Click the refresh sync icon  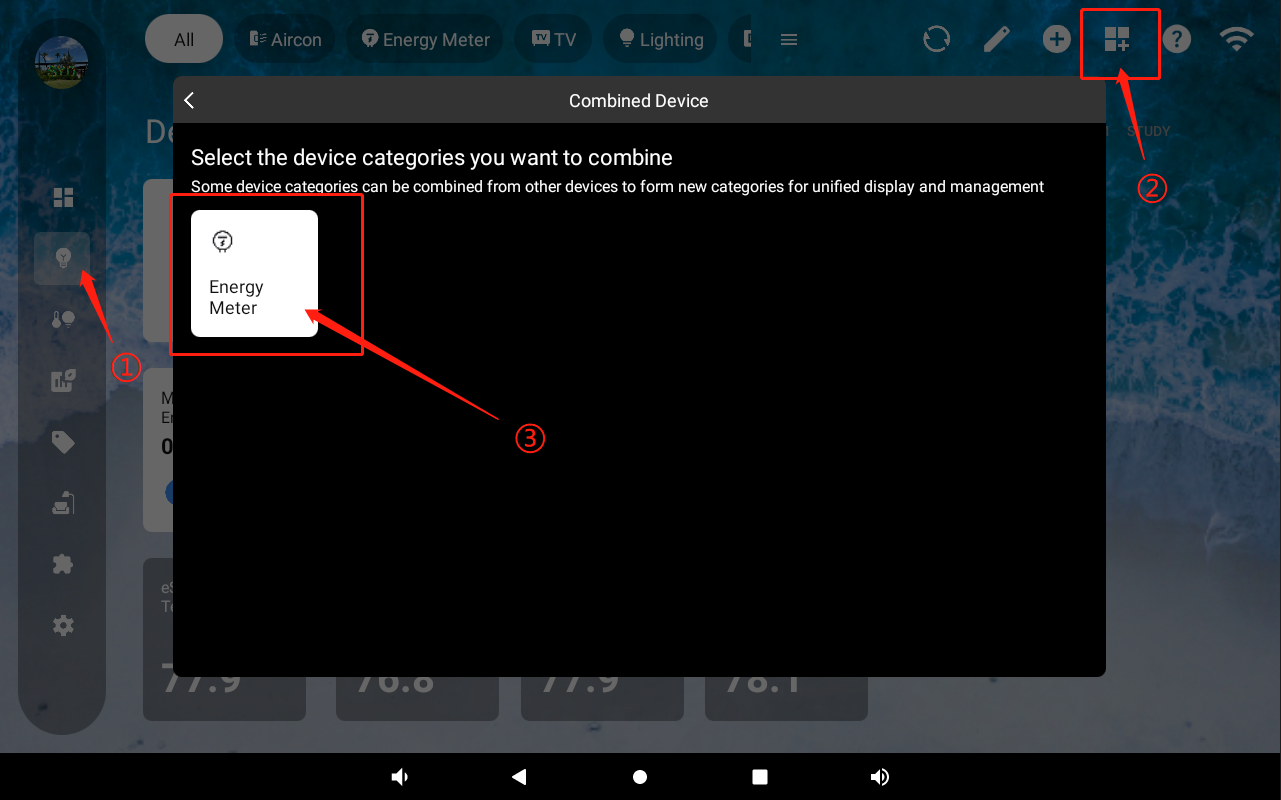[936, 40]
